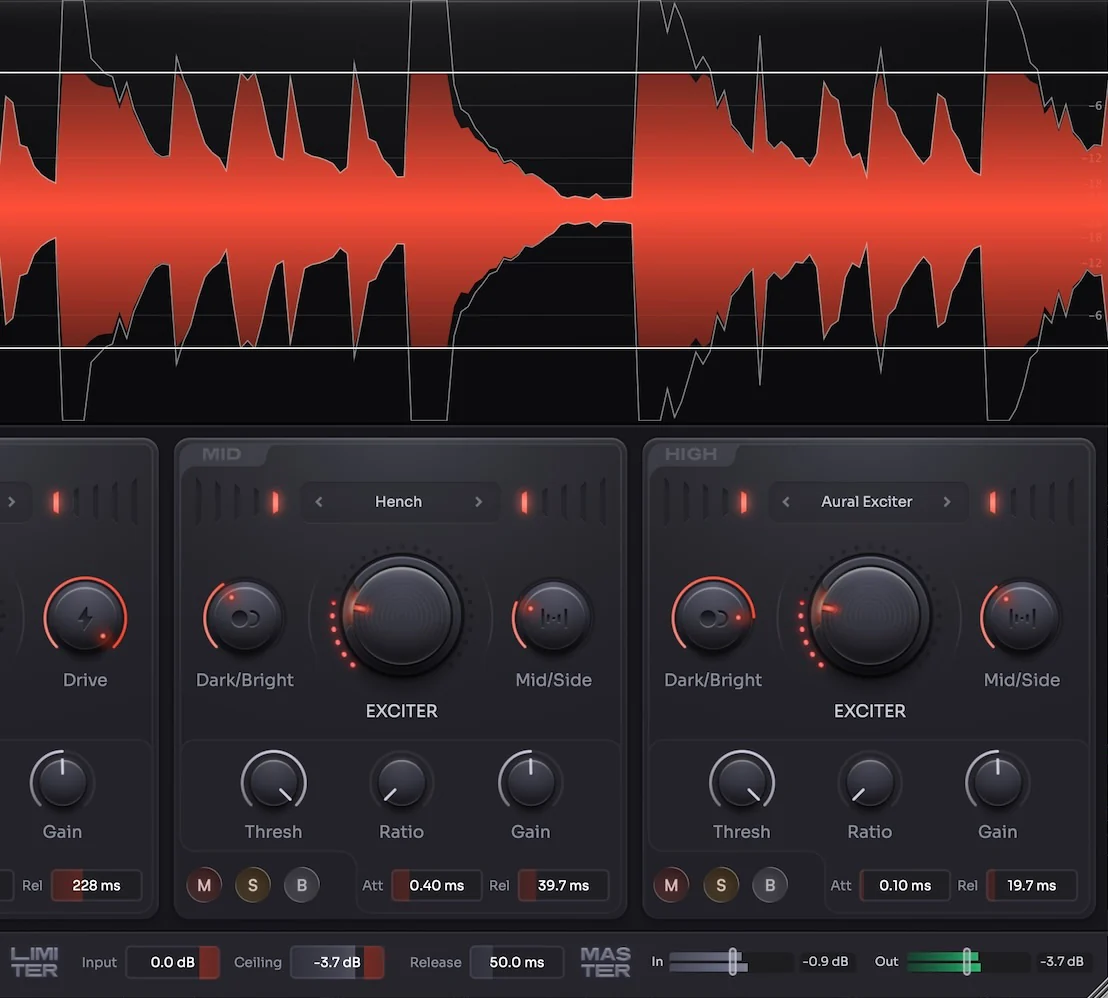Image resolution: width=1108 pixels, height=998 pixels.
Task: Solo the HIGH band with the S button
Action: (721, 885)
